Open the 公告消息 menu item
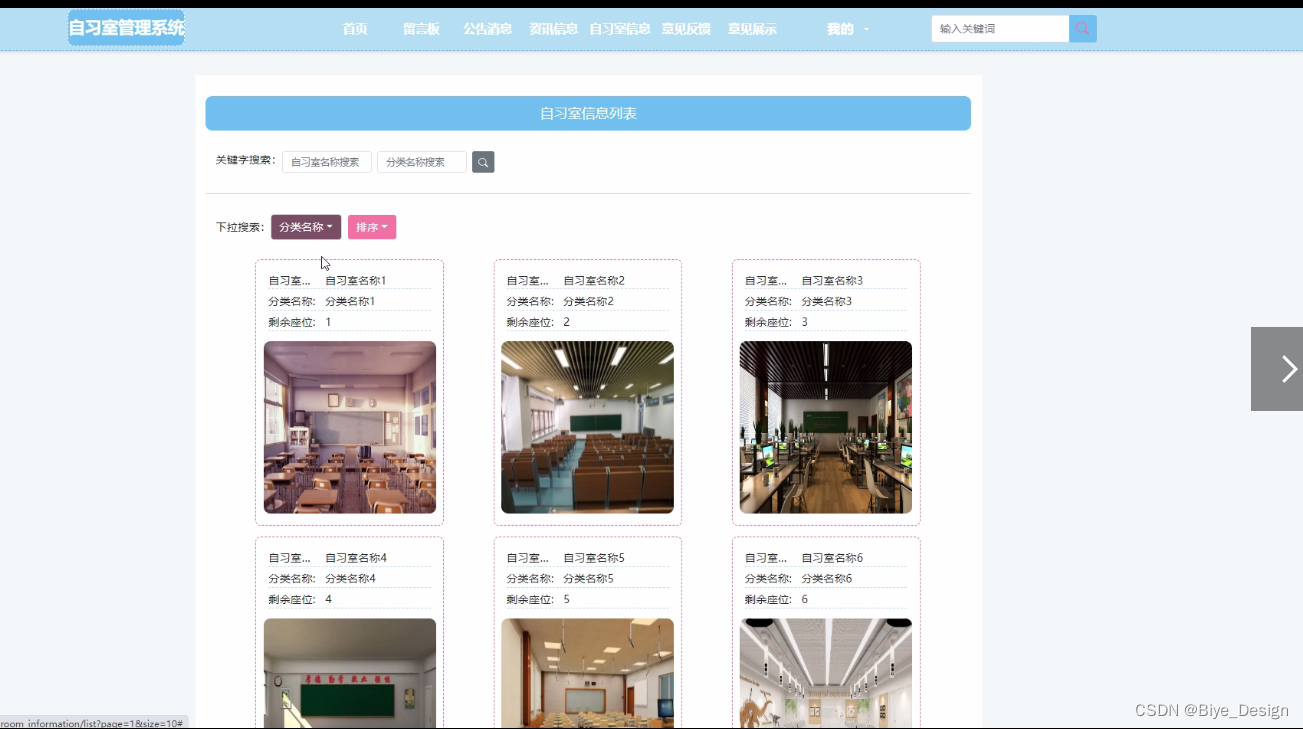Screen dimensions: 1303x729 pos(487,29)
